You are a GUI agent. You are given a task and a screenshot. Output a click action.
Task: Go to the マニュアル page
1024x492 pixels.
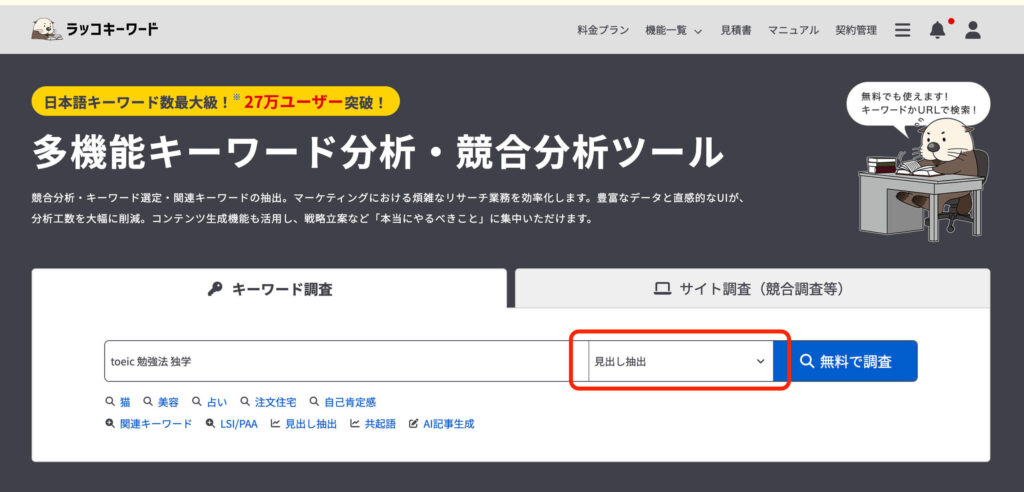click(793, 30)
